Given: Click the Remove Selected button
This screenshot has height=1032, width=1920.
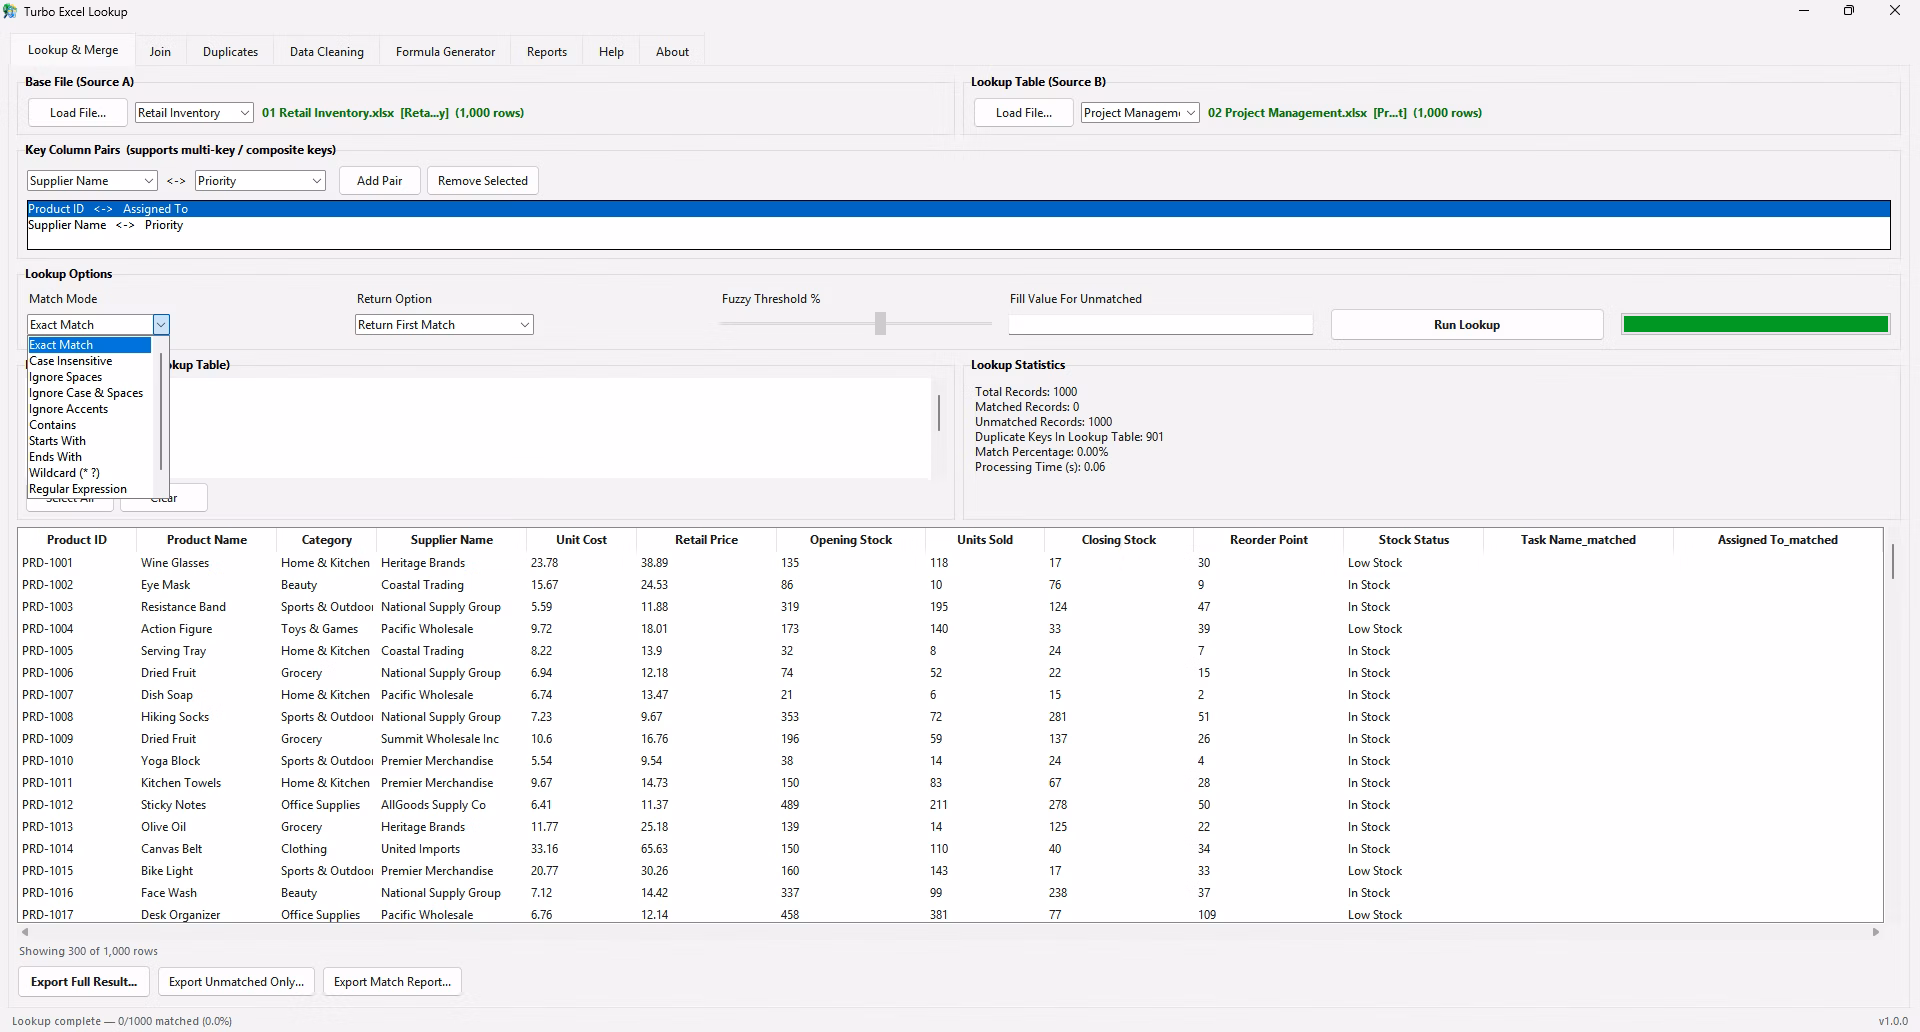Looking at the screenshot, I should click(x=483, y=181).
